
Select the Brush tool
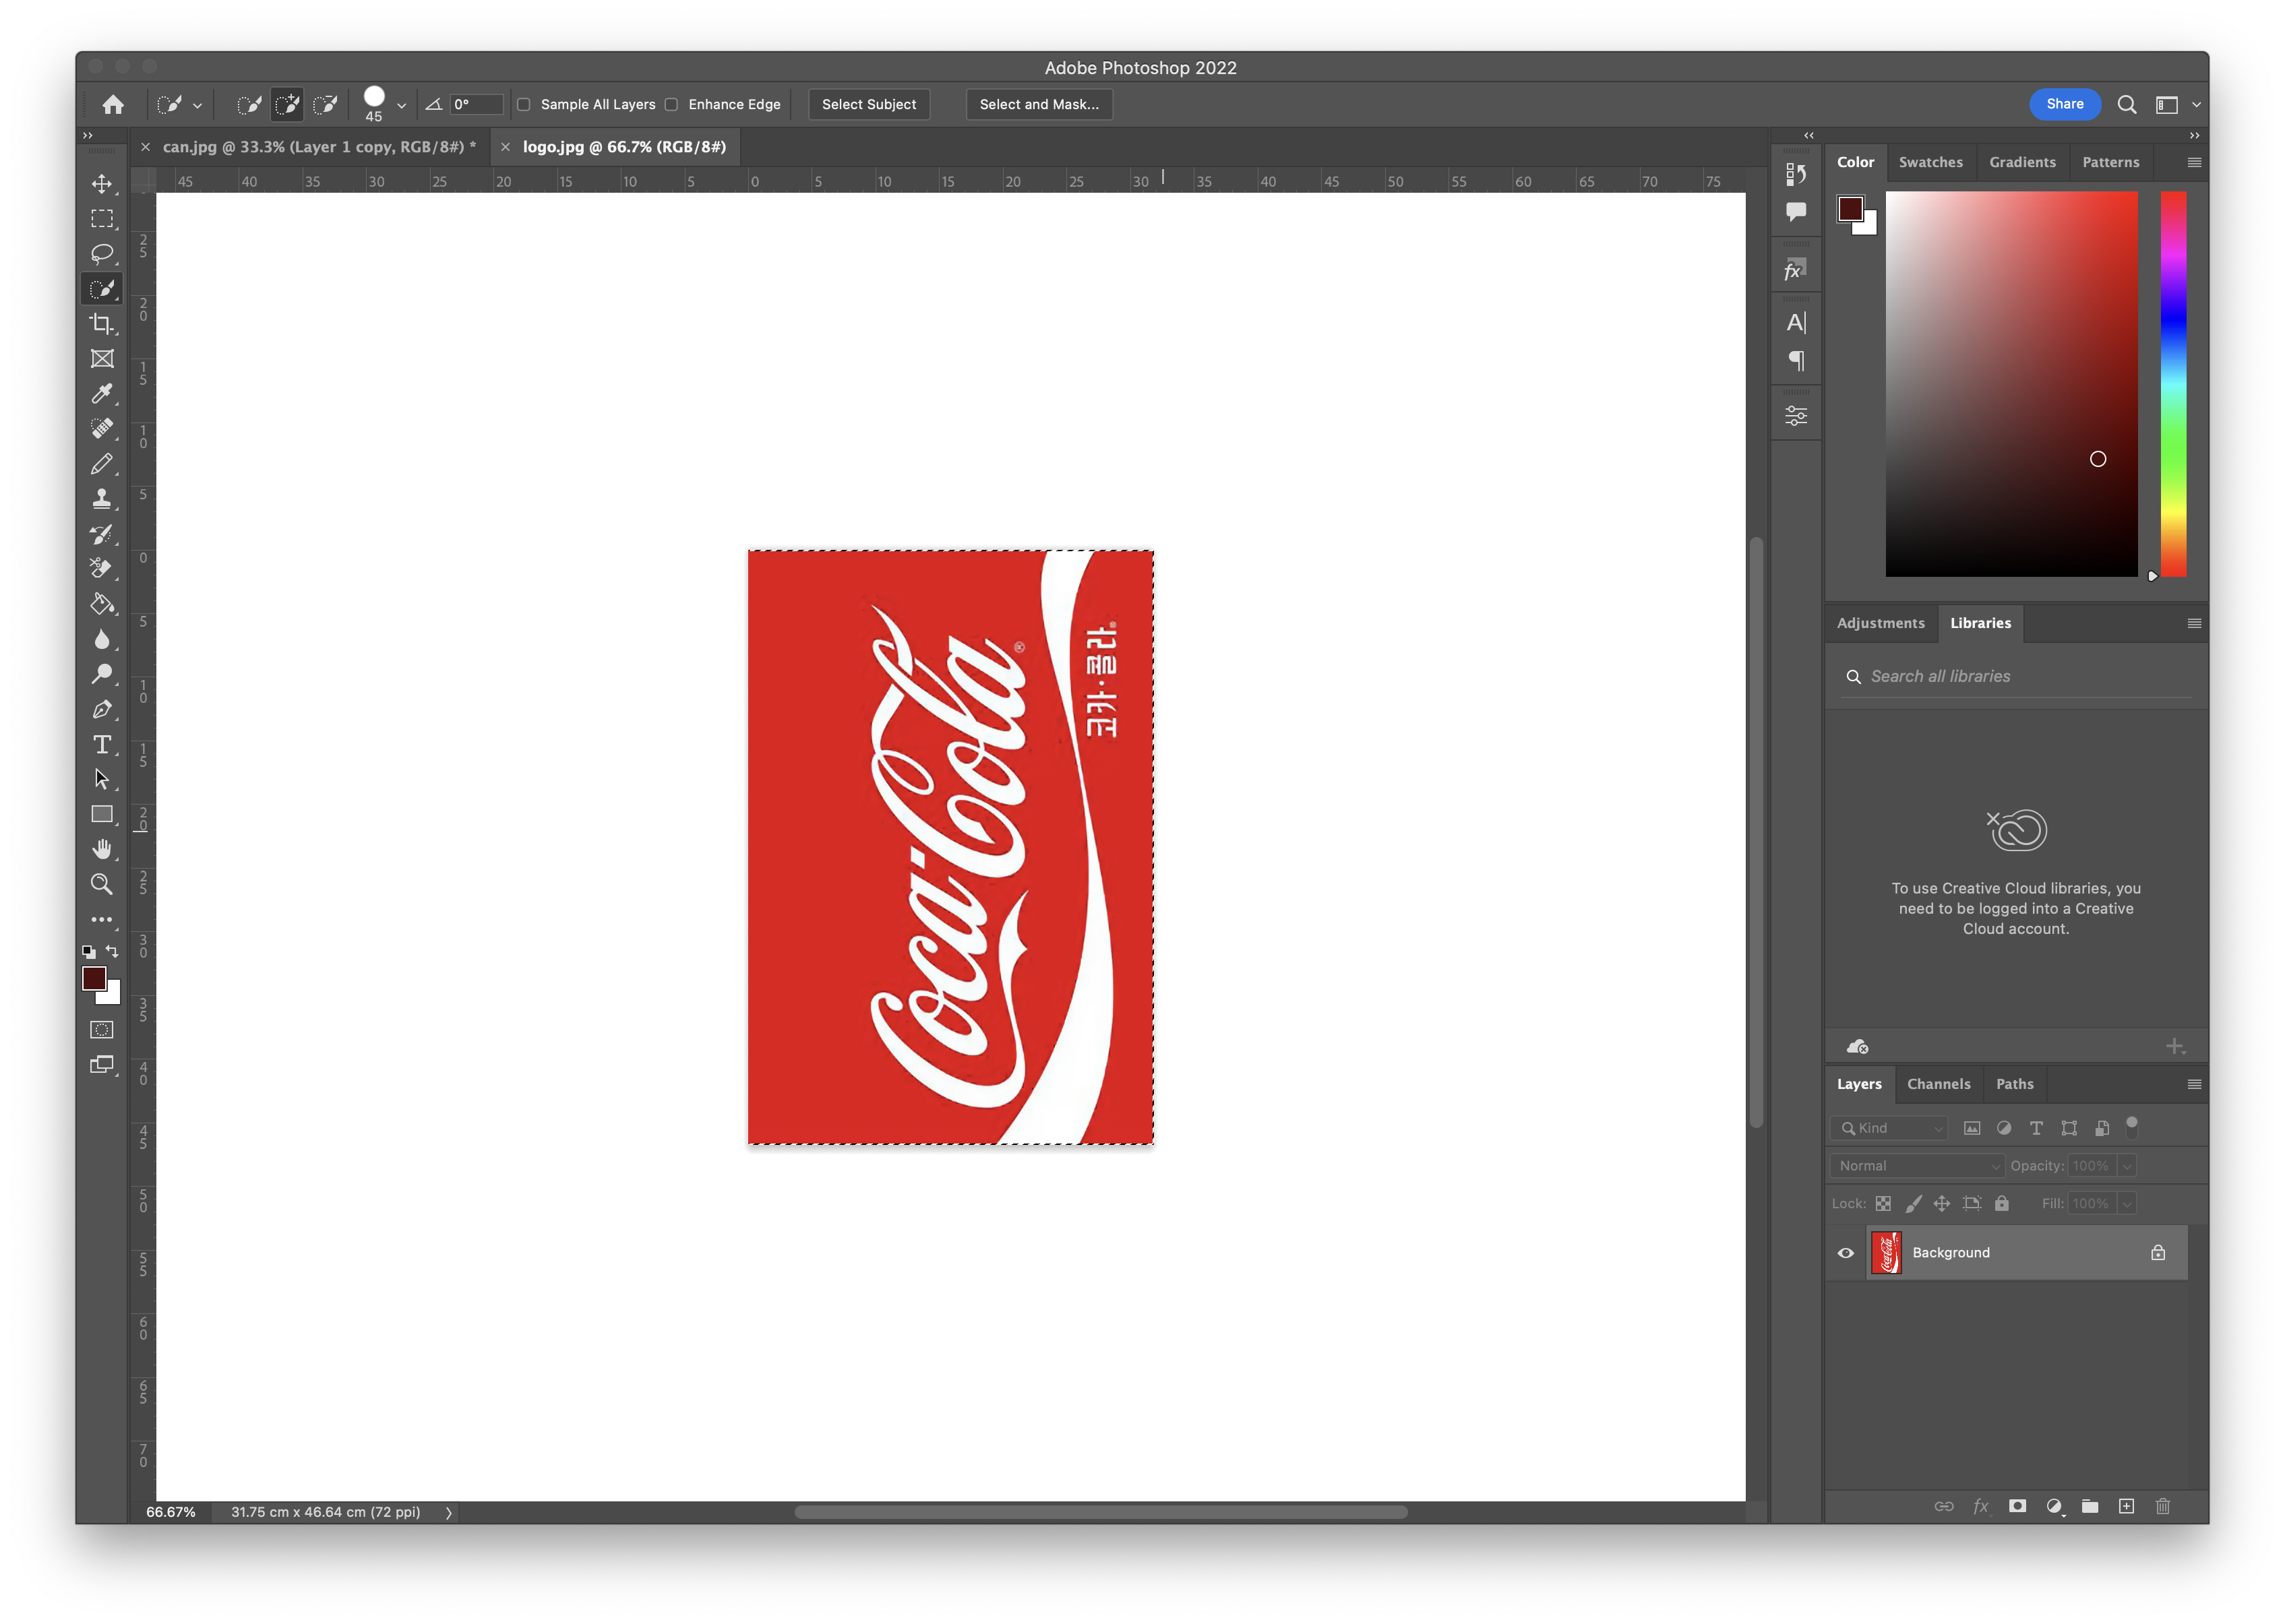click(x=102, y=463)
